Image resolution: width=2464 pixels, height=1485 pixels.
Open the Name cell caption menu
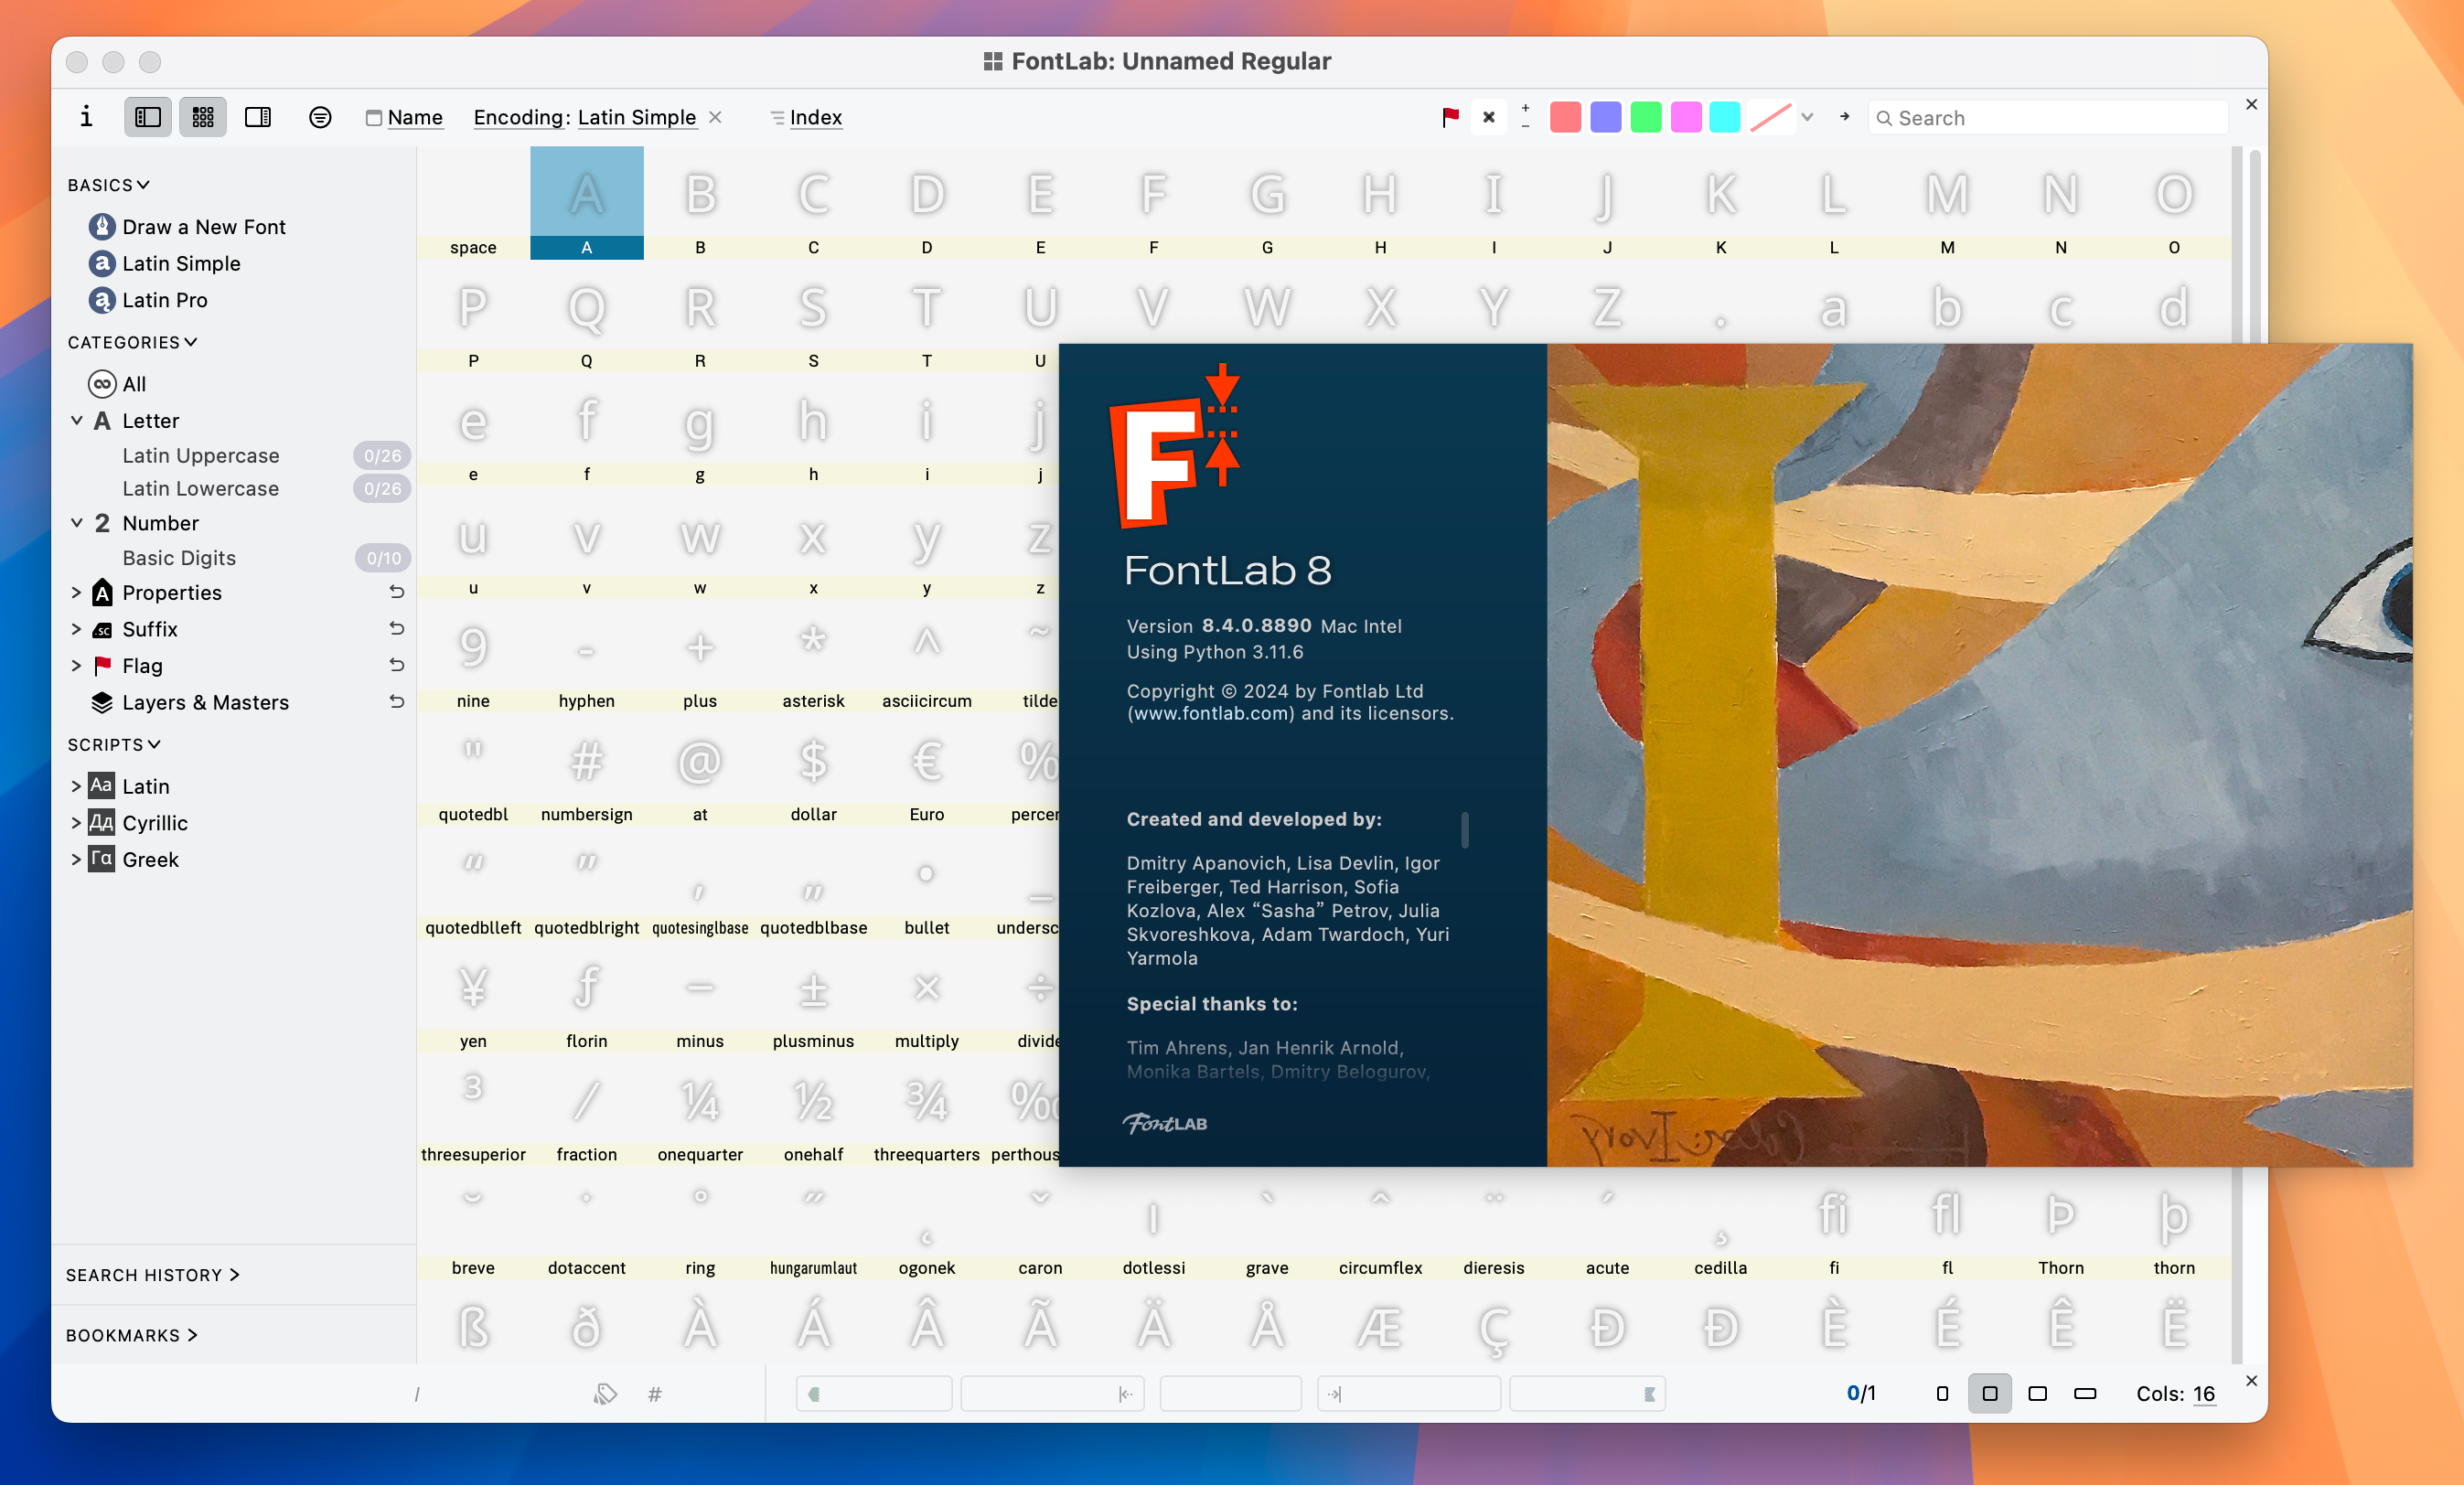click(404, 117)
